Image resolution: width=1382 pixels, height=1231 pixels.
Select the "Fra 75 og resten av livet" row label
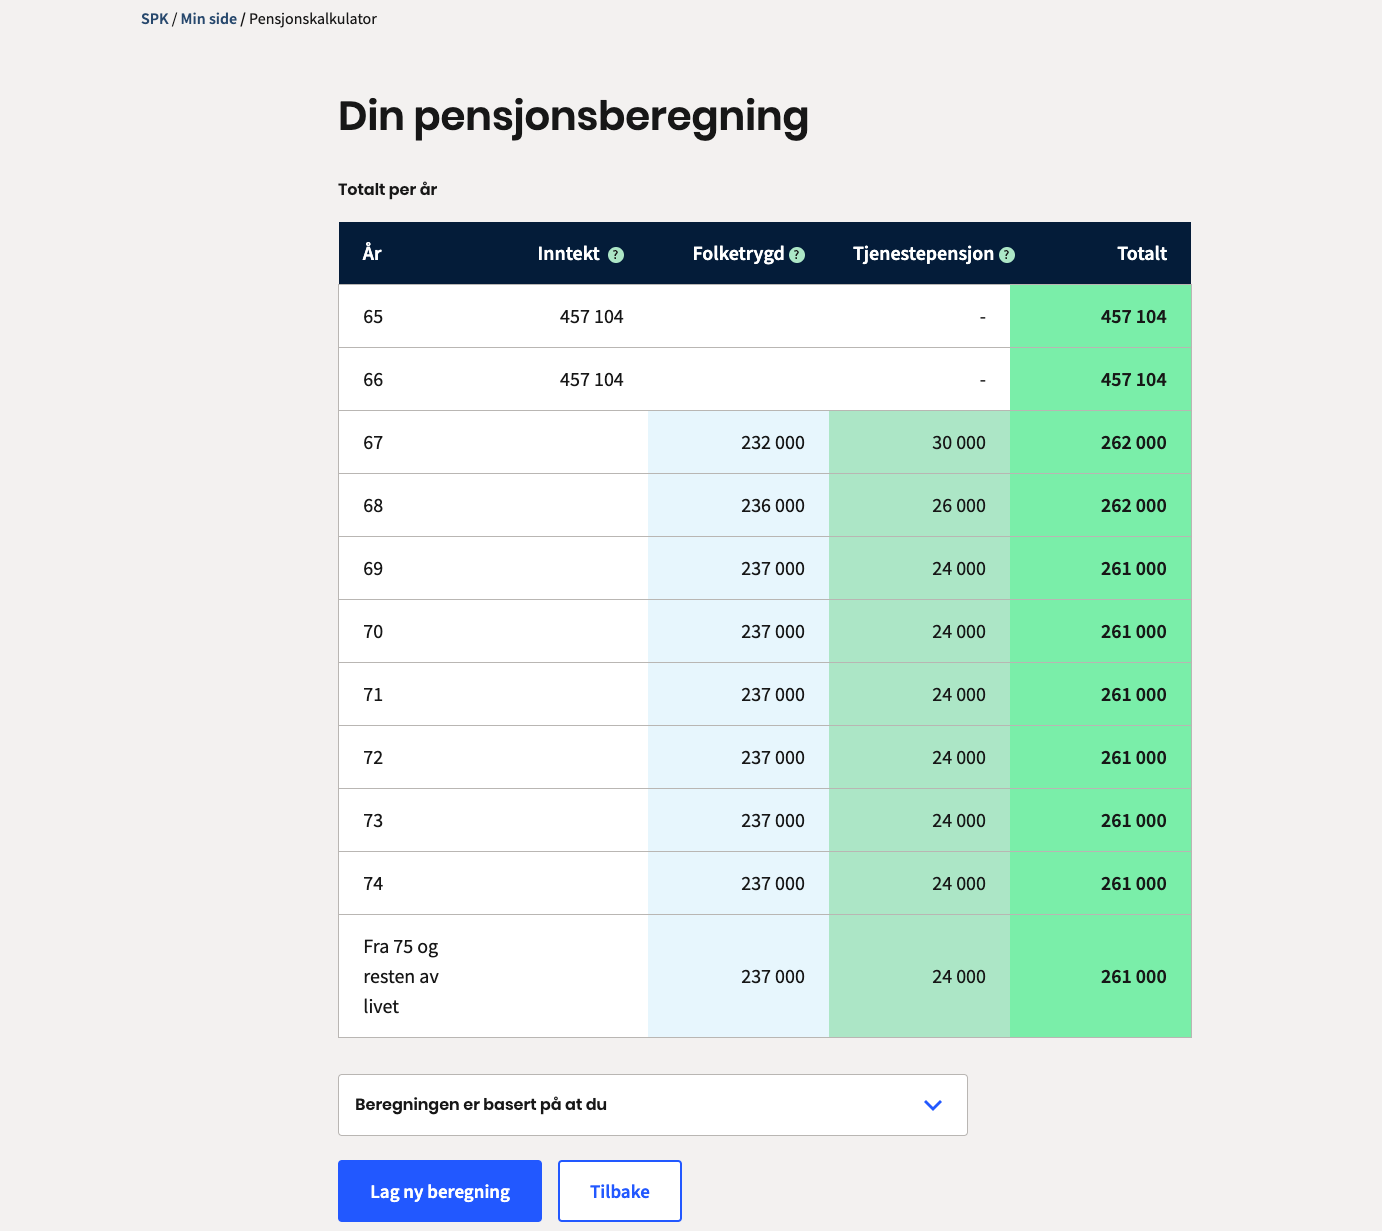[401, 976]
